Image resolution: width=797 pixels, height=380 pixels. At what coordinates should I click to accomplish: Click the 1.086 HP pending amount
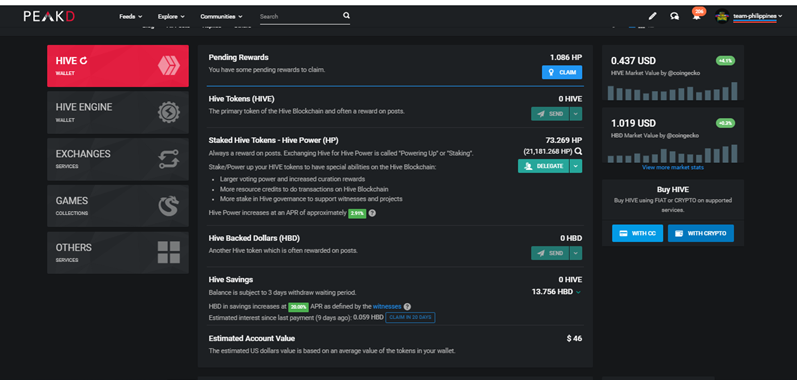pos(566,57)
